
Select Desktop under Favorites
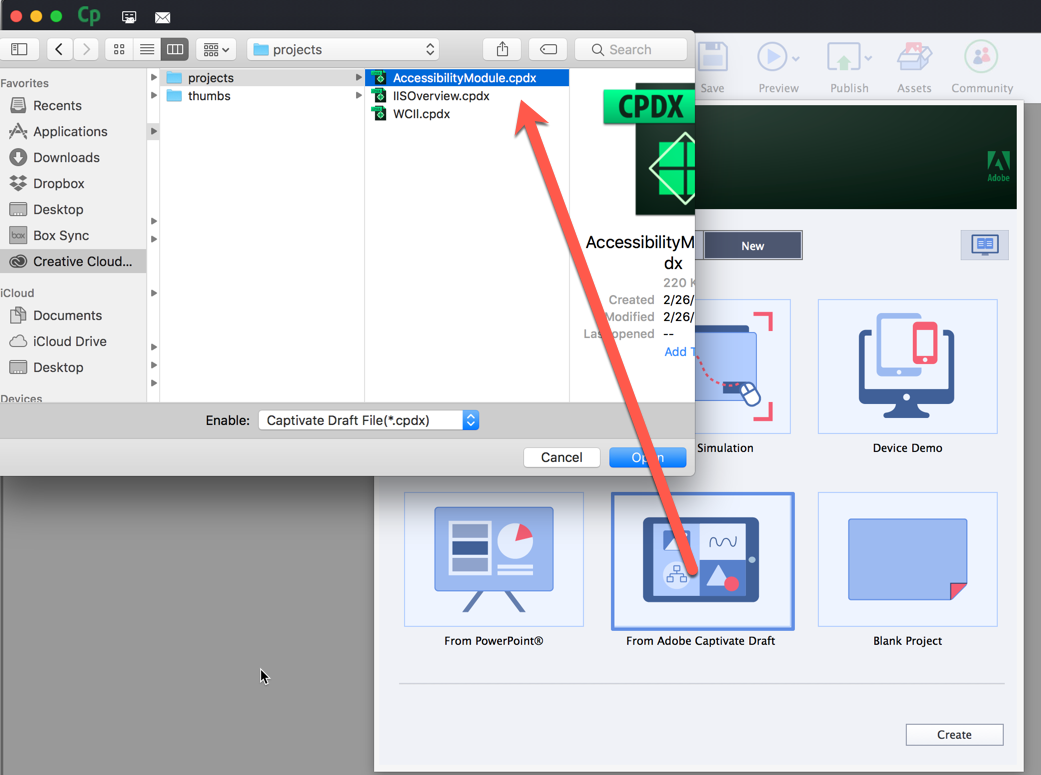tap(73, 209)
